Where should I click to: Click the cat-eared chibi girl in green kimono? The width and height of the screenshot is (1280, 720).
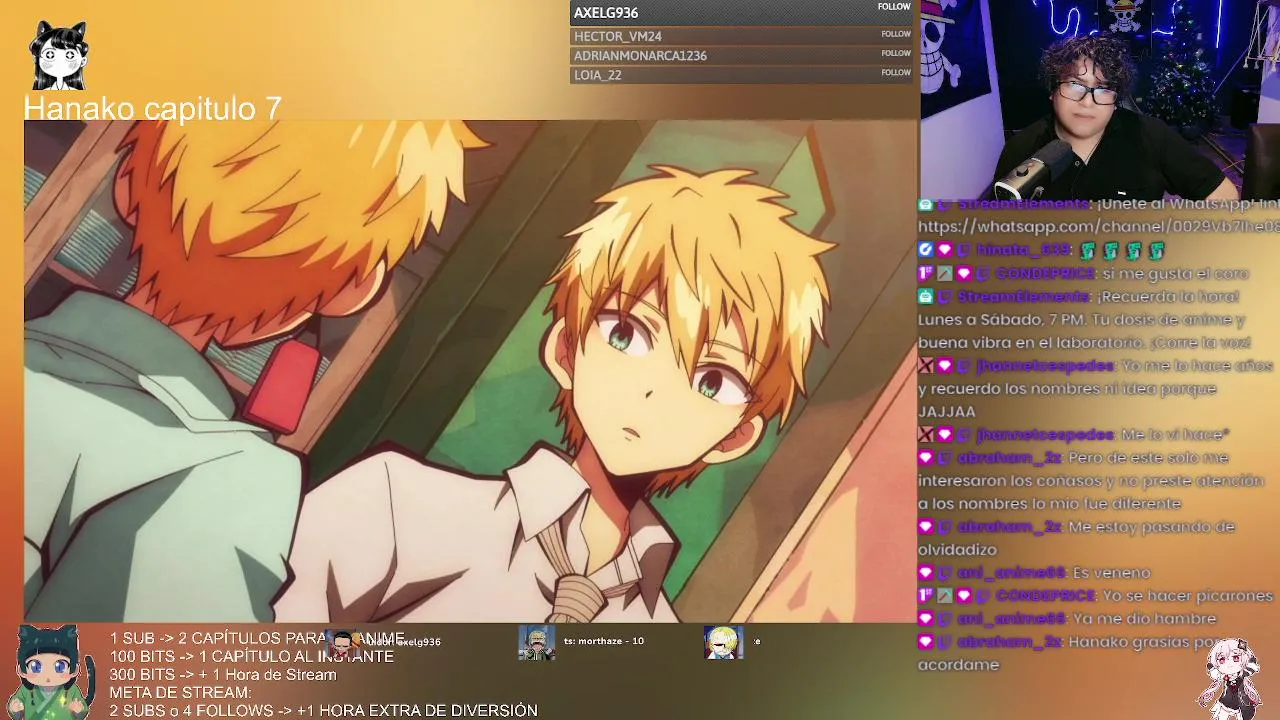click(50, 671)
